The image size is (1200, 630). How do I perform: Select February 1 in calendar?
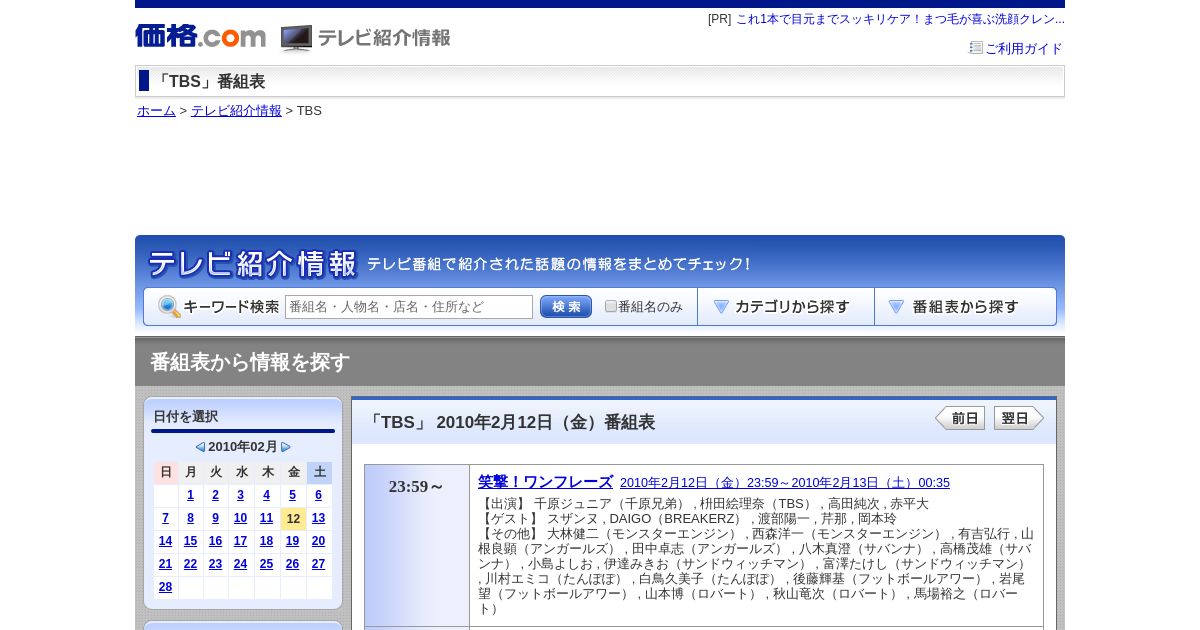click(x=191, y=495)
